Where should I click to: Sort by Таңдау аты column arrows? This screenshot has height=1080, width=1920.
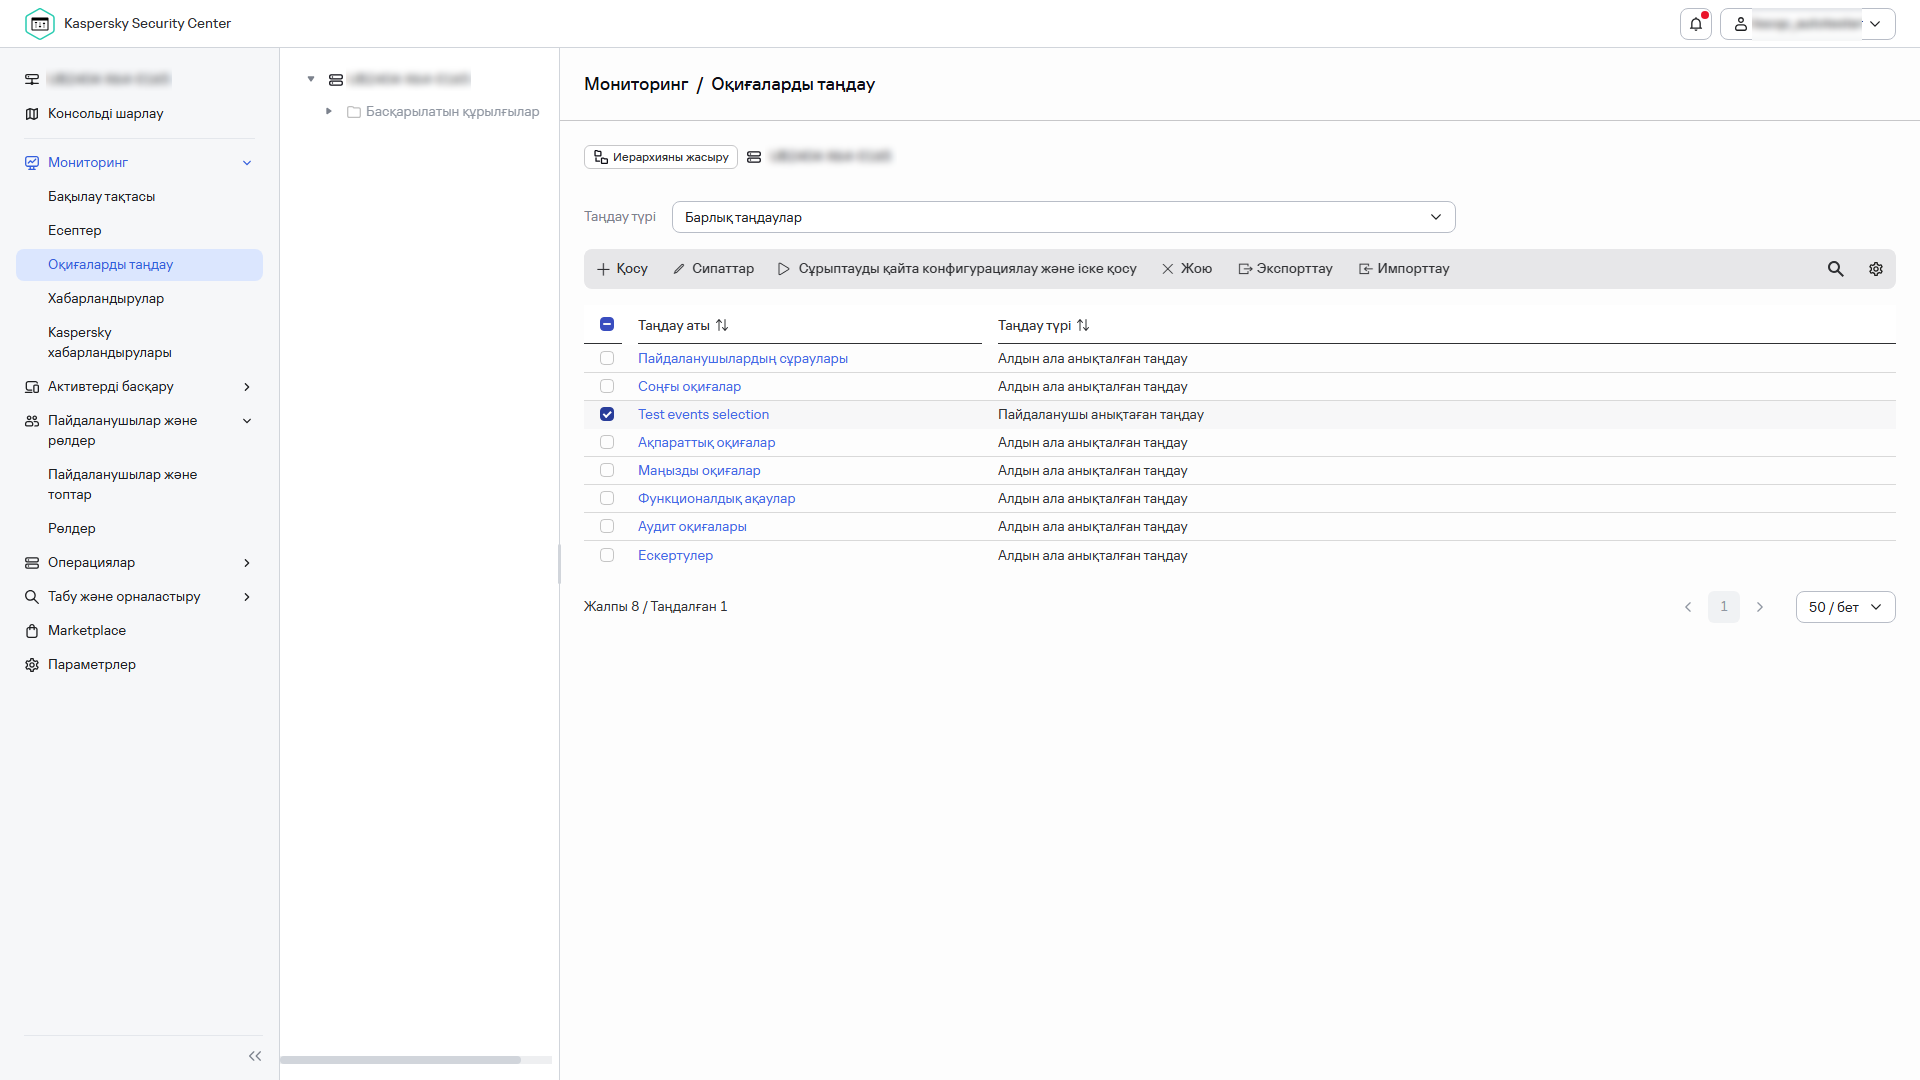tap(722, 326)
